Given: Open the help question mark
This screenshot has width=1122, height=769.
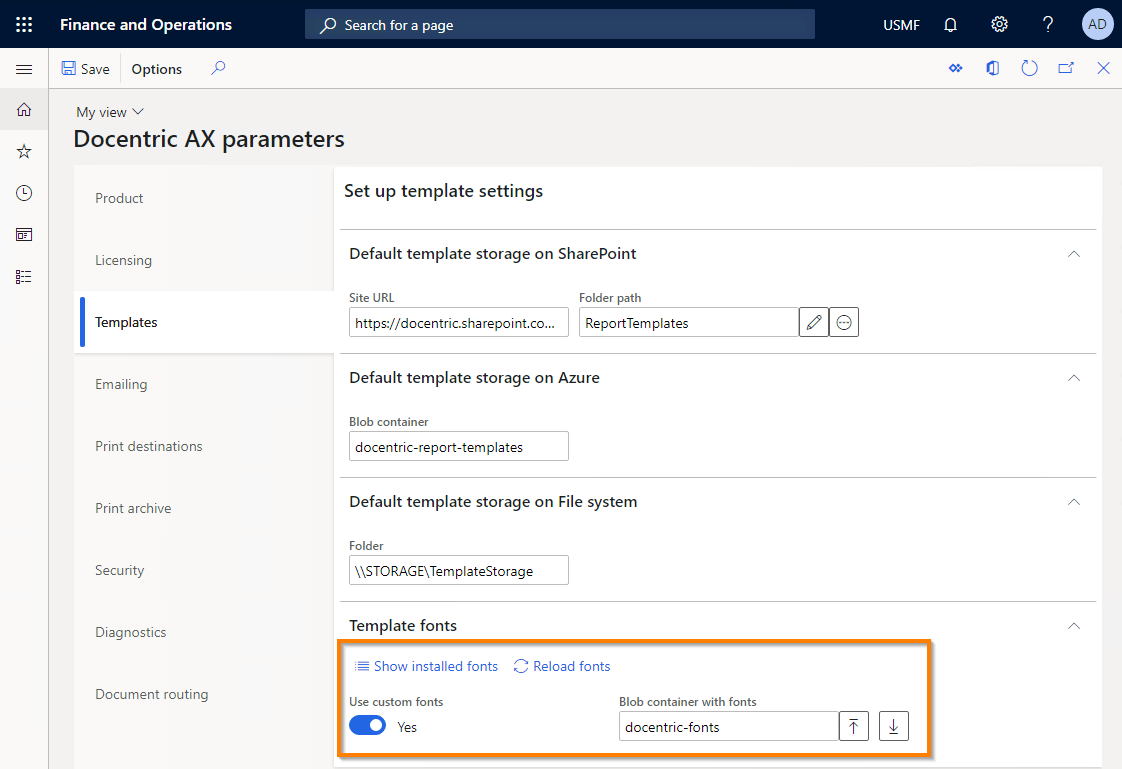Looking at the screenshot, I should [1048, 24].
